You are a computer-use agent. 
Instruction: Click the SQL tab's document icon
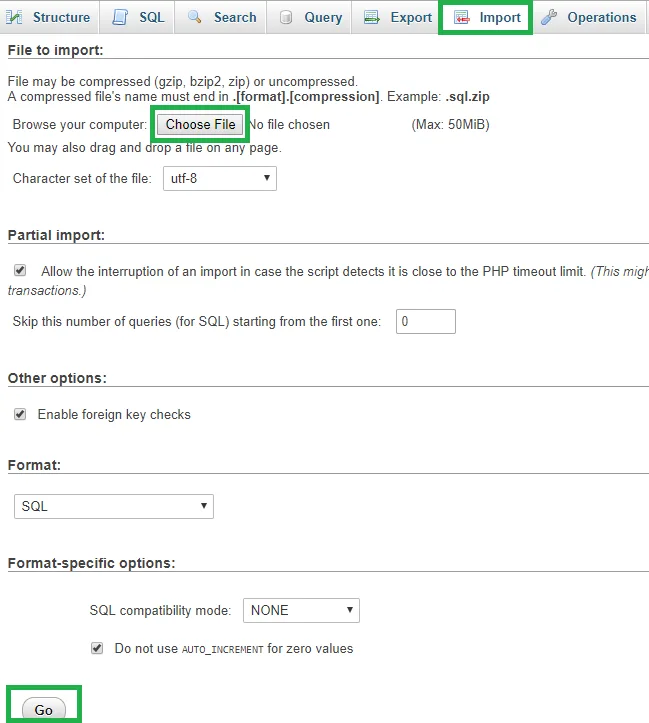point(120,17)
